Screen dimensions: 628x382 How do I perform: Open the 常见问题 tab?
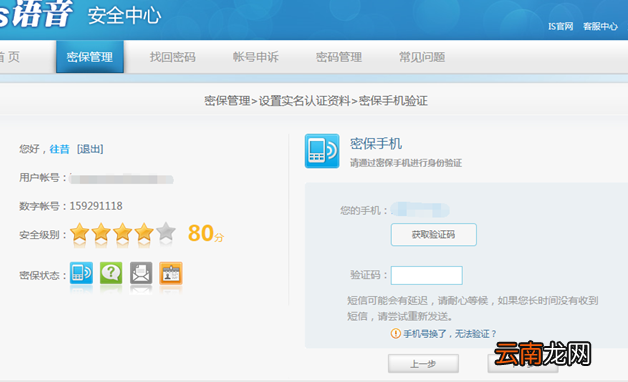pyautogui.click(x=422, y=57)
